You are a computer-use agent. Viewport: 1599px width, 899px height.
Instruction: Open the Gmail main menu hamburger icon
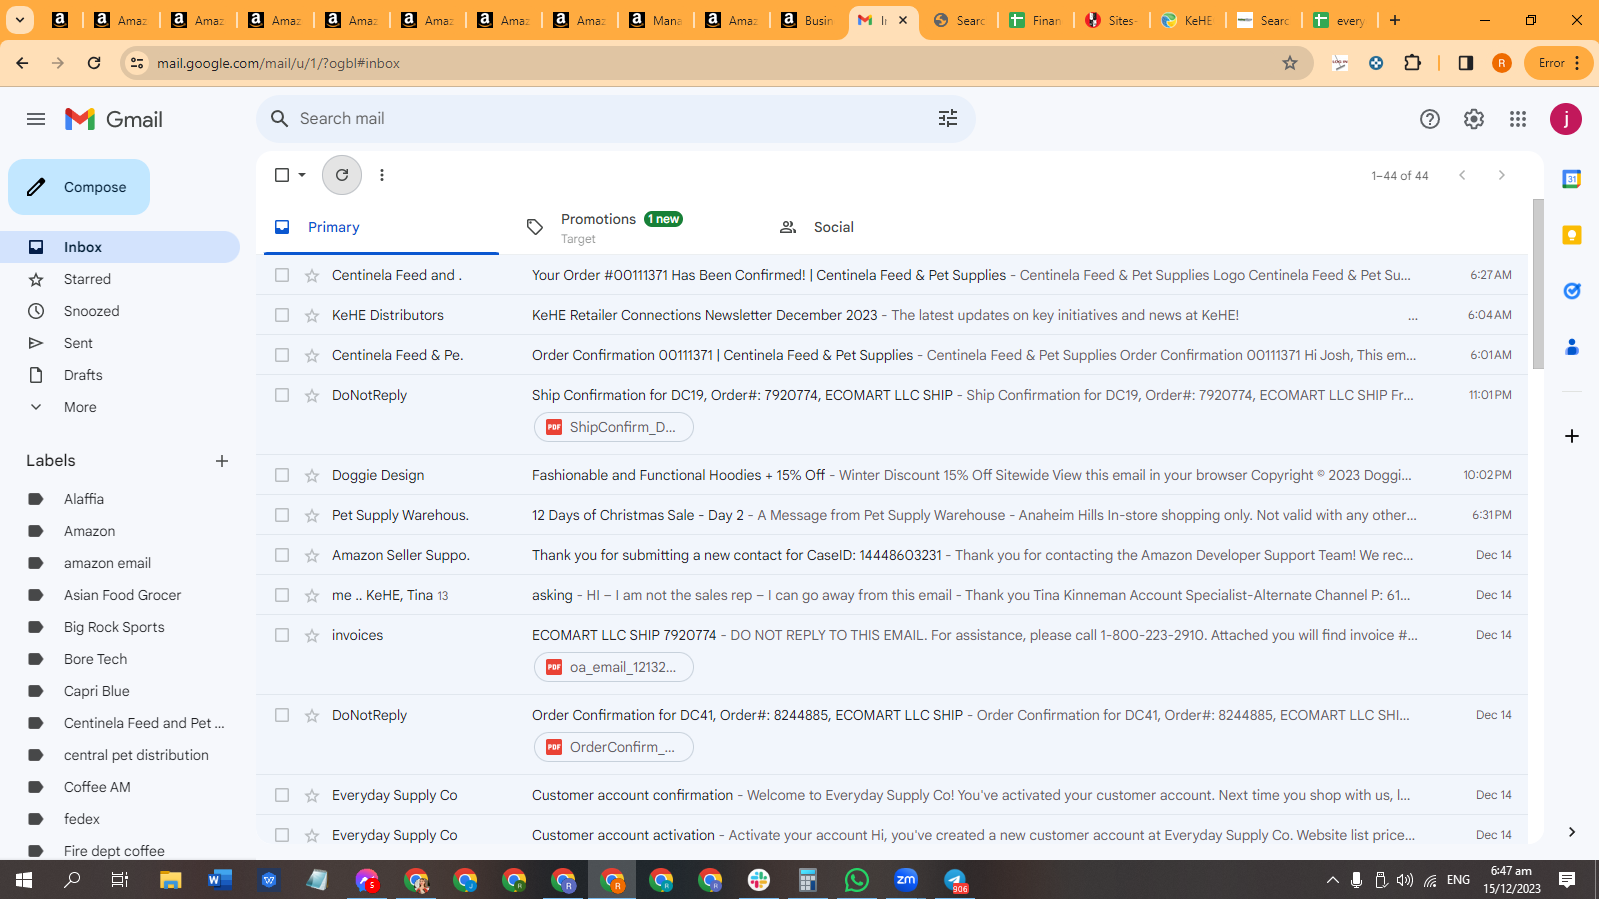[36, 119]
